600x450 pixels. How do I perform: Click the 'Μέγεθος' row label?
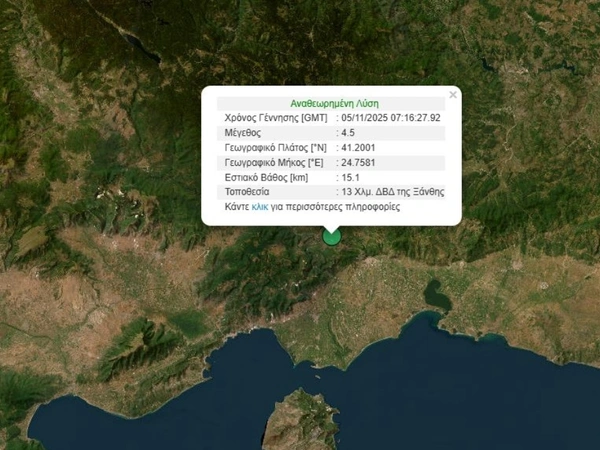(x=245, y=132)
